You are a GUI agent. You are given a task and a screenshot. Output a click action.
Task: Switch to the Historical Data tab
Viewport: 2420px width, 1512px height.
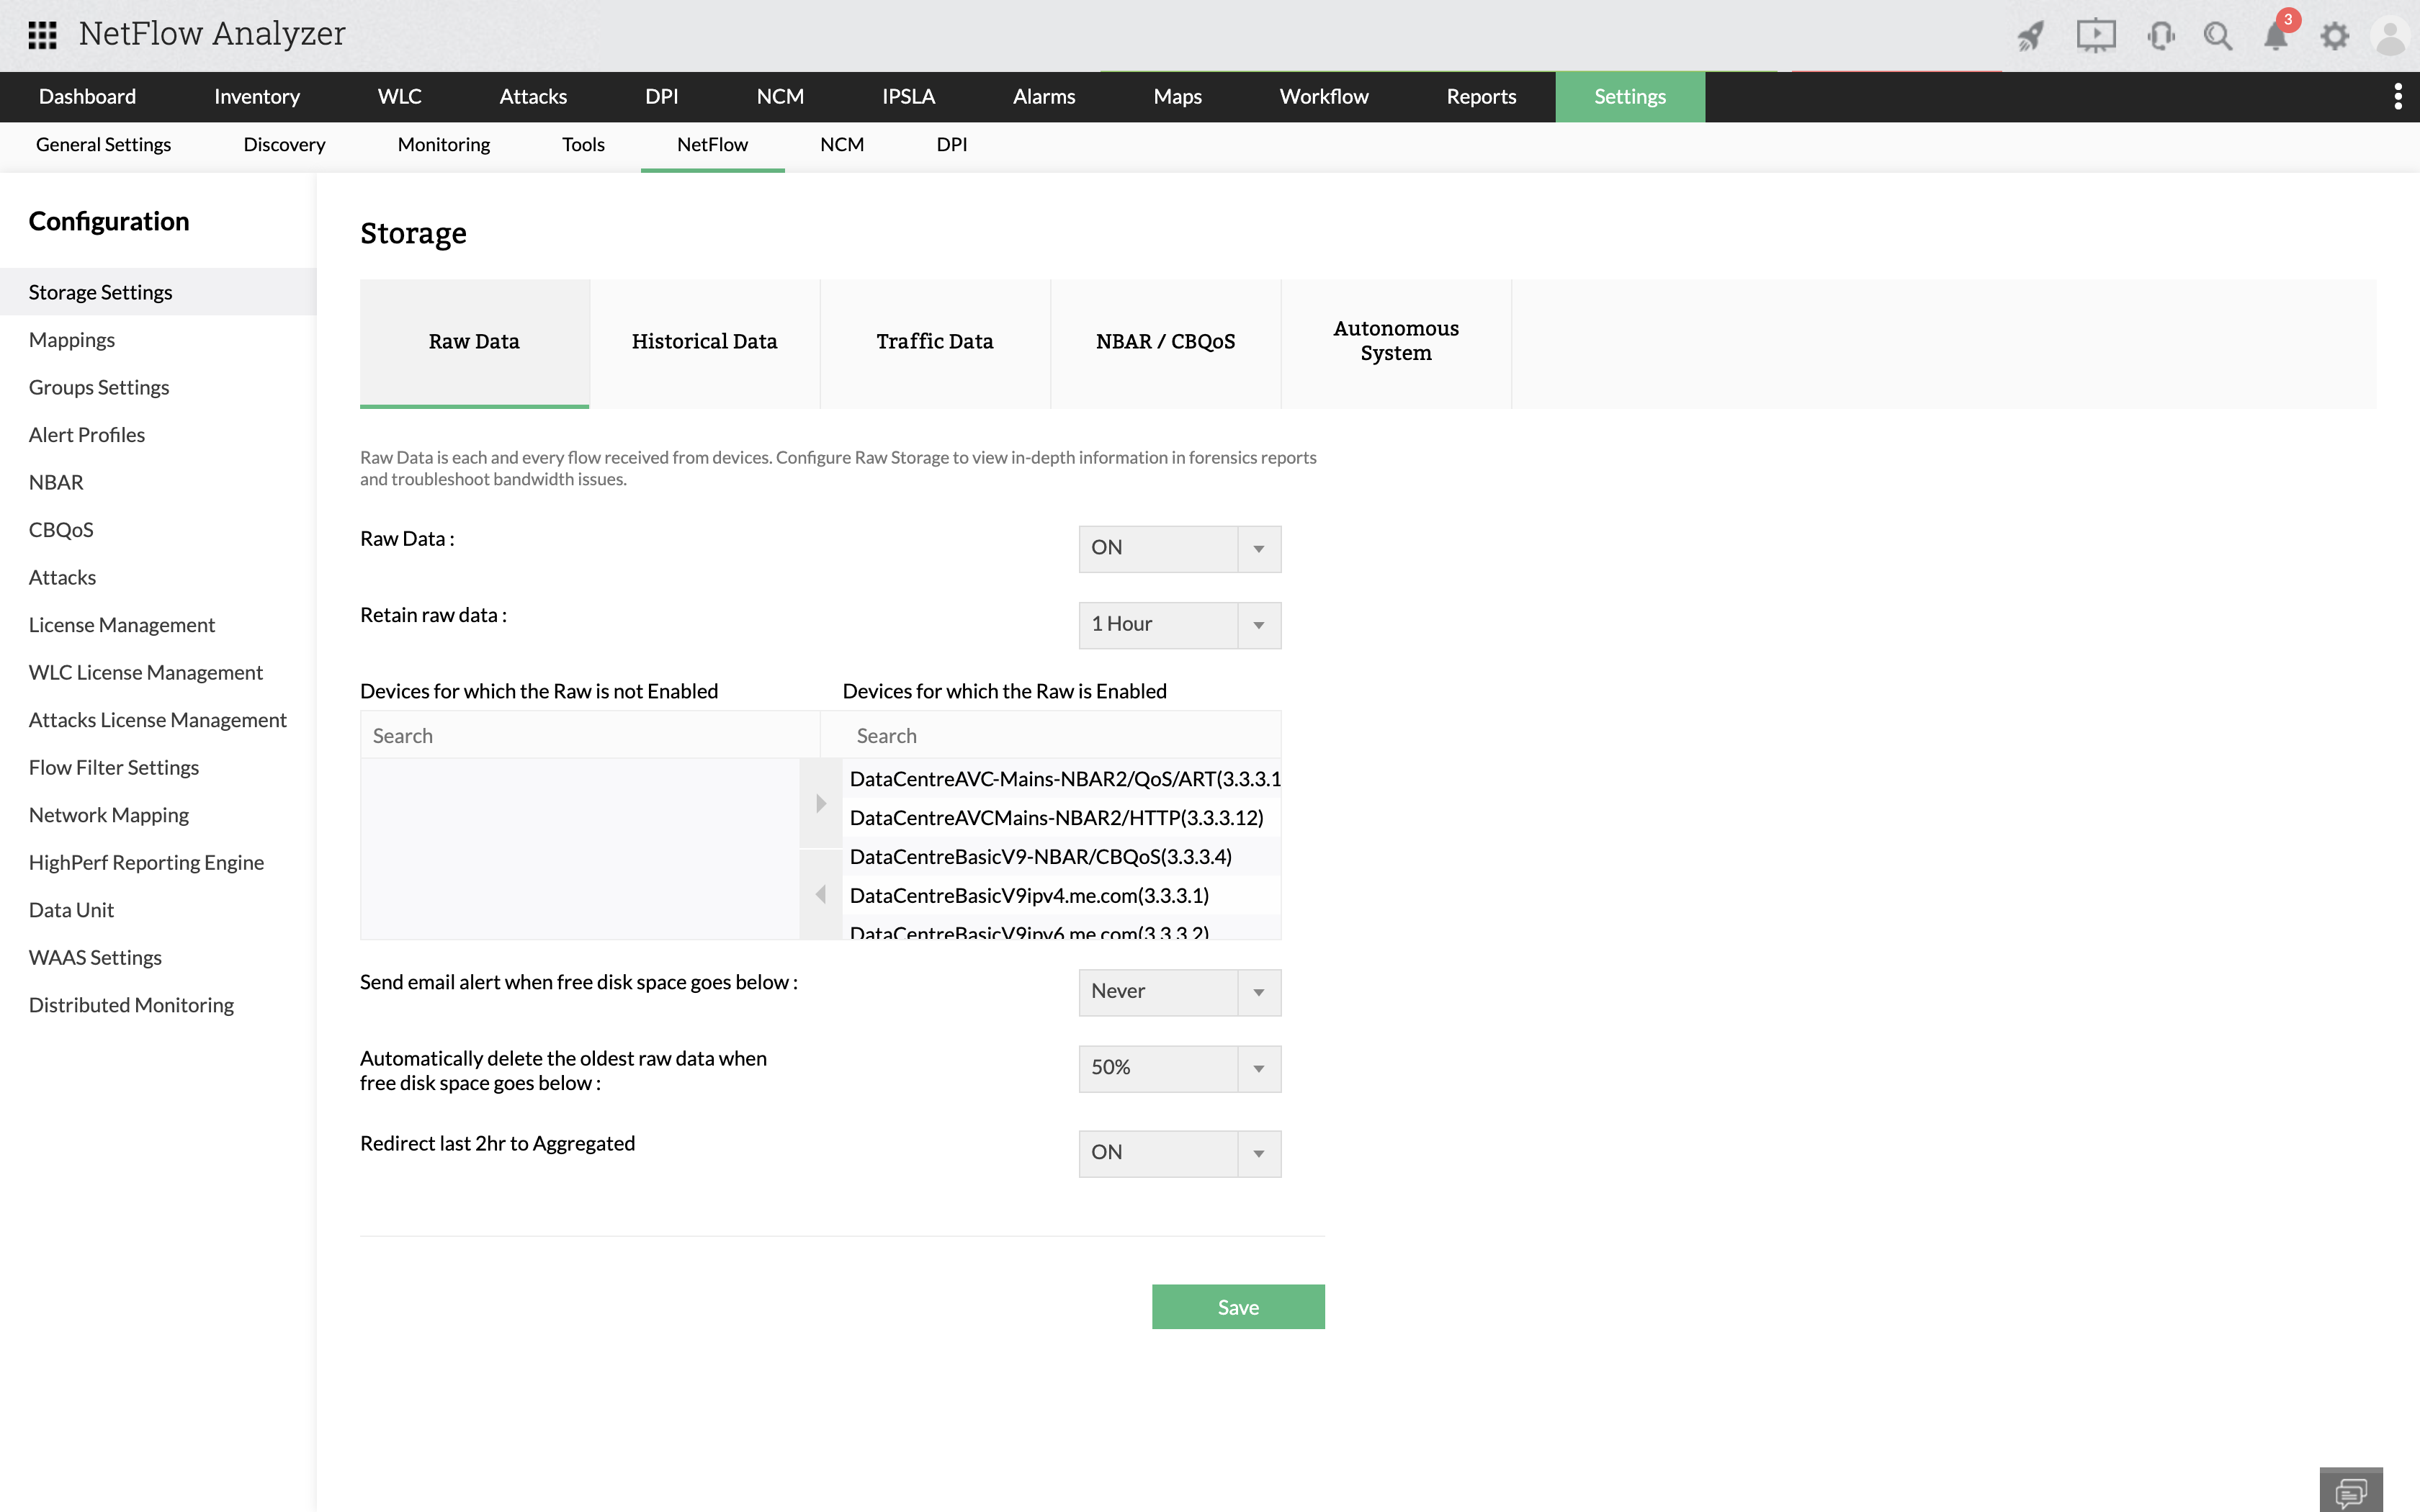(x=704, y=342)
